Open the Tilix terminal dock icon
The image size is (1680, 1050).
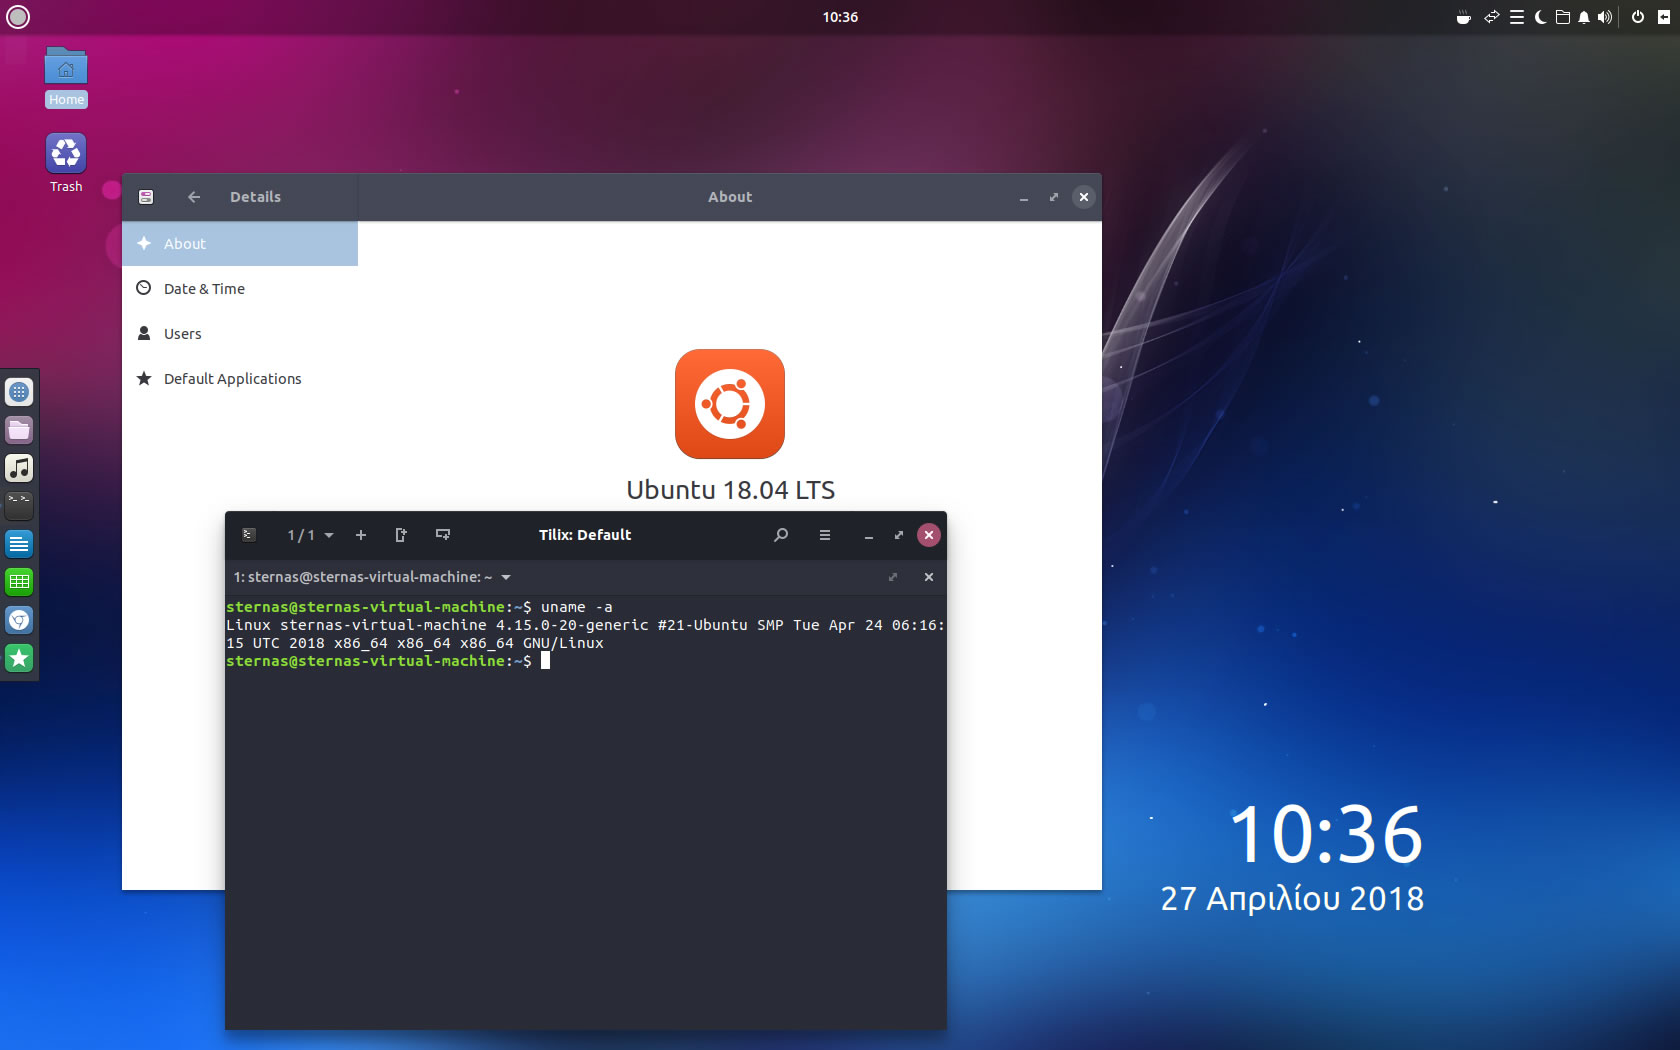click(19, 506)
